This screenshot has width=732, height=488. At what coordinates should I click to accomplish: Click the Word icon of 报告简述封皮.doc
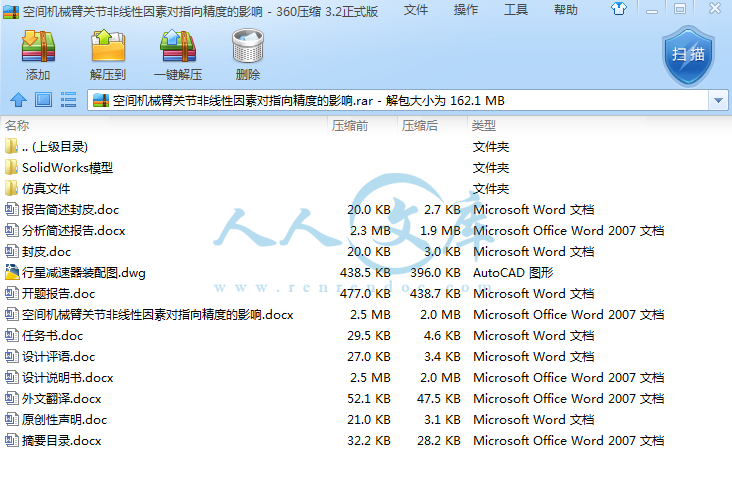12,209
